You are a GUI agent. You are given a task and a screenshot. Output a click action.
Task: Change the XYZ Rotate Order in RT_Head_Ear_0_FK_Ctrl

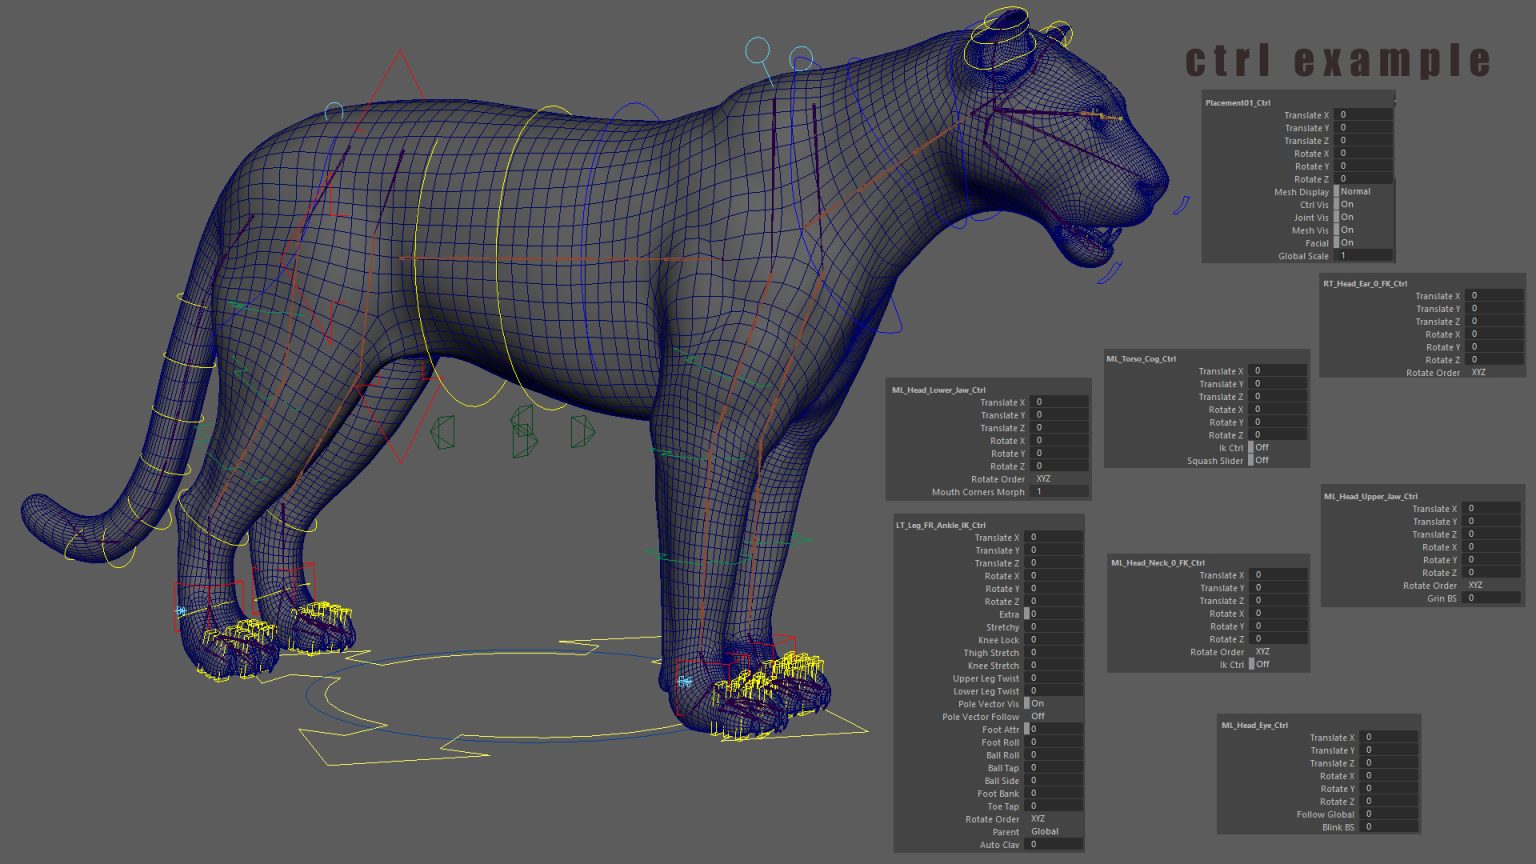[x=1477, y=372]
